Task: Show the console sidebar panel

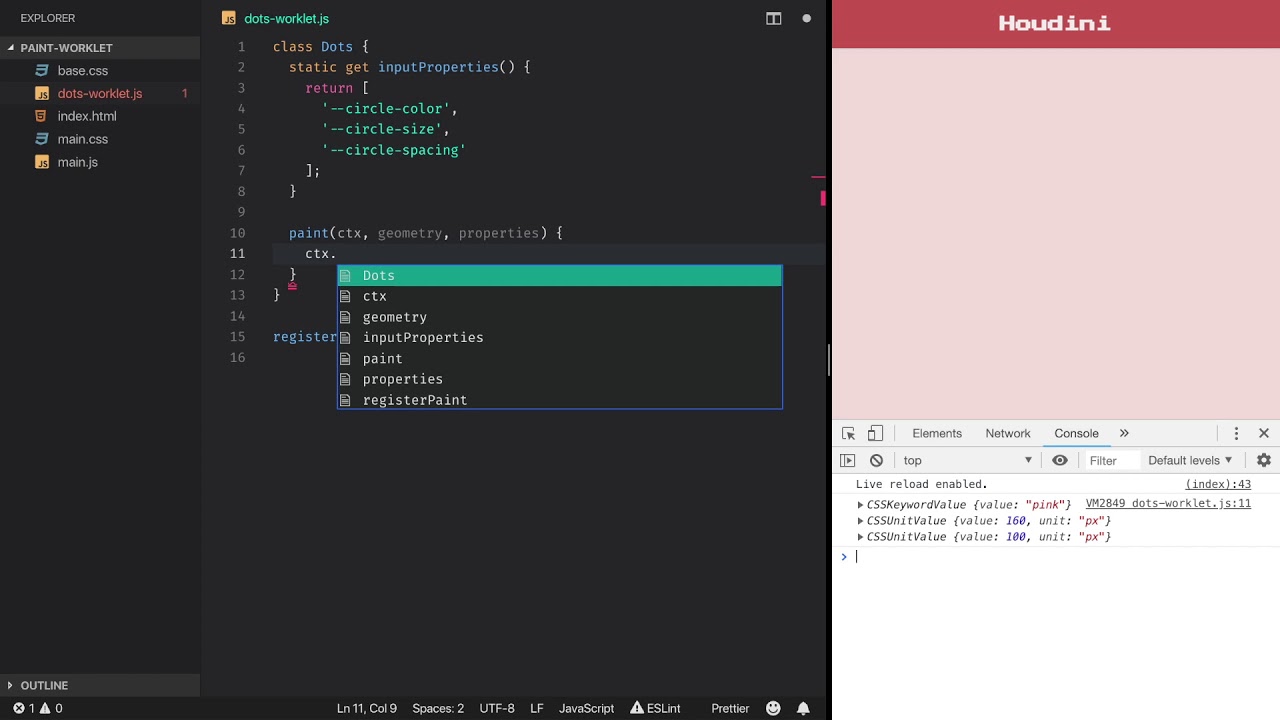Action: [847, 460]
